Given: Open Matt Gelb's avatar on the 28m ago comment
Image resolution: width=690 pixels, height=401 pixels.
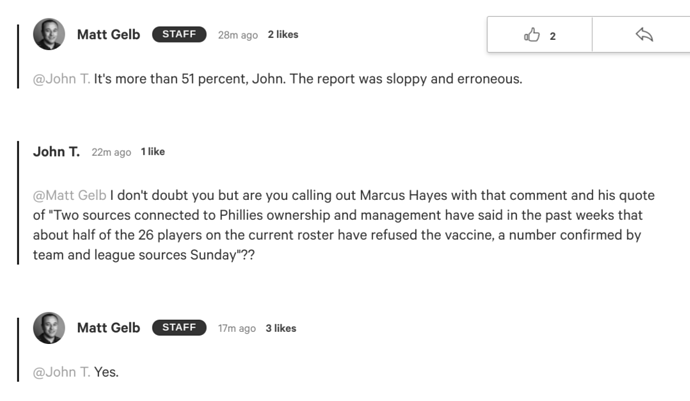Looking at the screenshot, I should click(x=49, y=35).
